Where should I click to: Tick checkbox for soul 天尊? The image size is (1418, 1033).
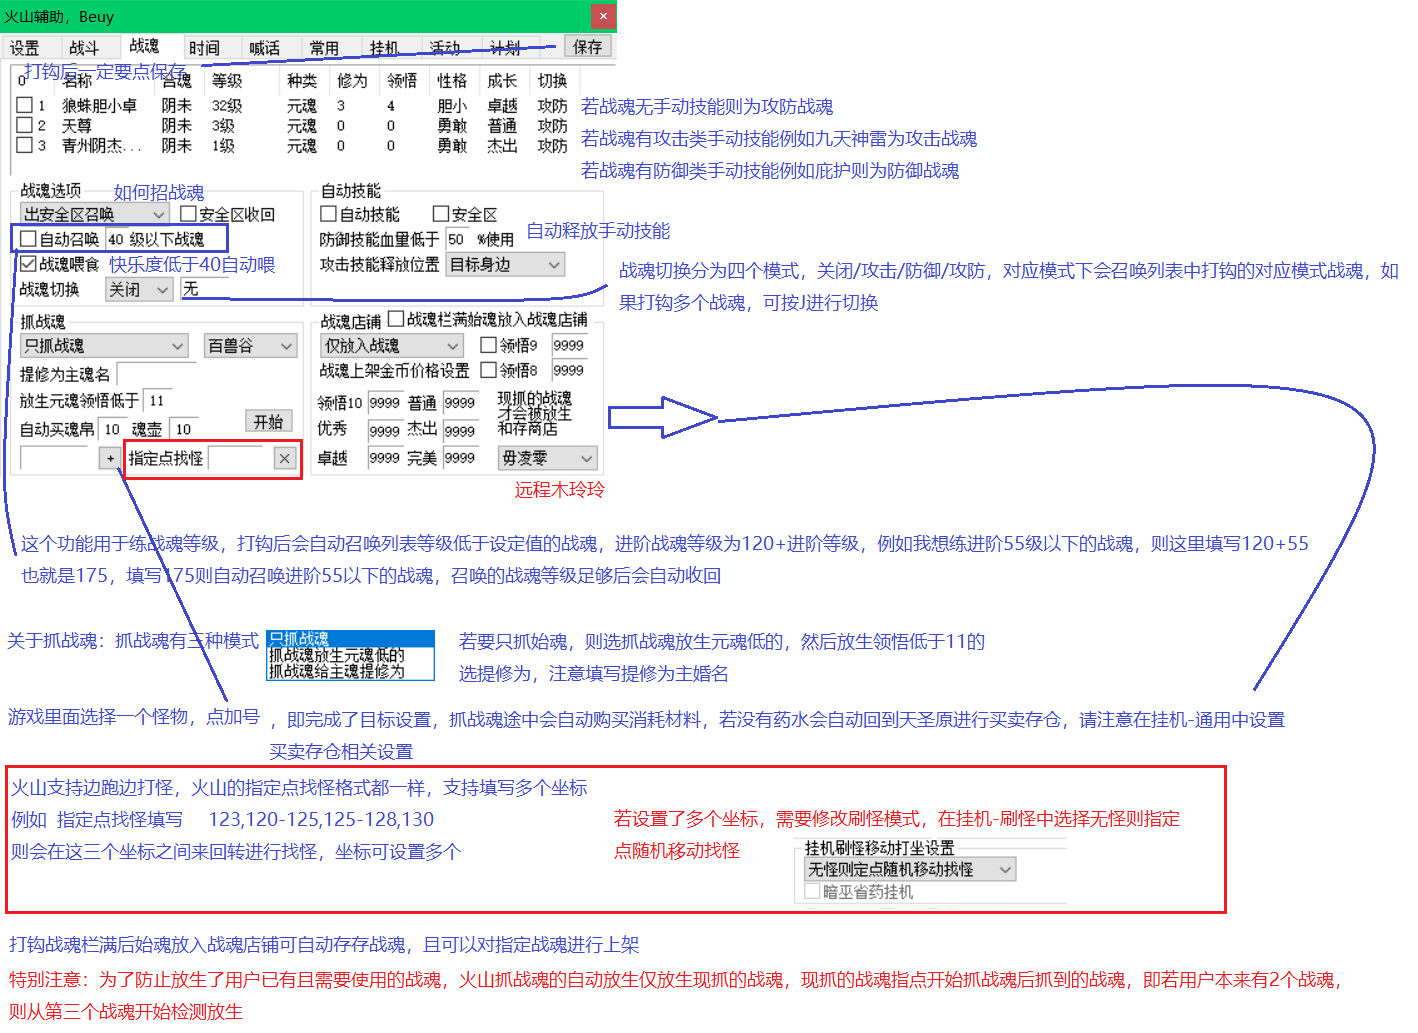click(25, 125)
